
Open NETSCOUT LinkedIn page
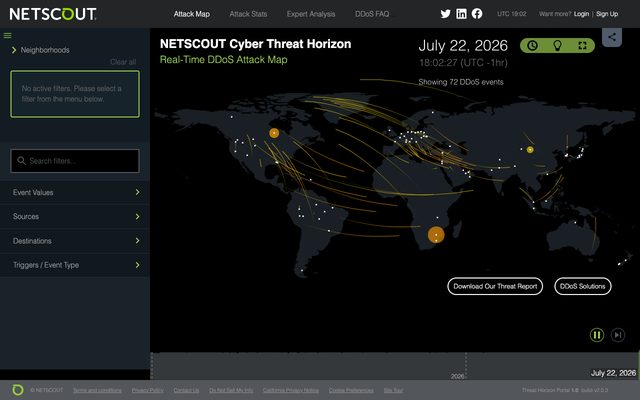[461, 14]
